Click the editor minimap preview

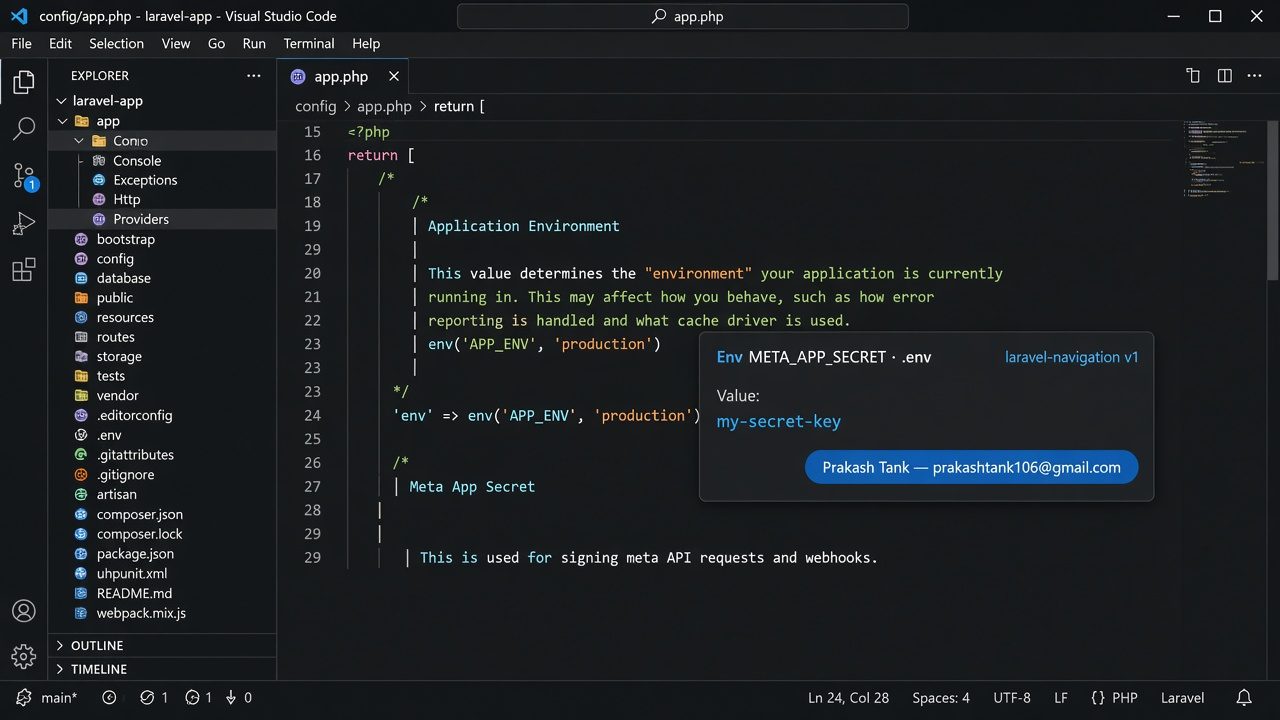coord(1222,160)
